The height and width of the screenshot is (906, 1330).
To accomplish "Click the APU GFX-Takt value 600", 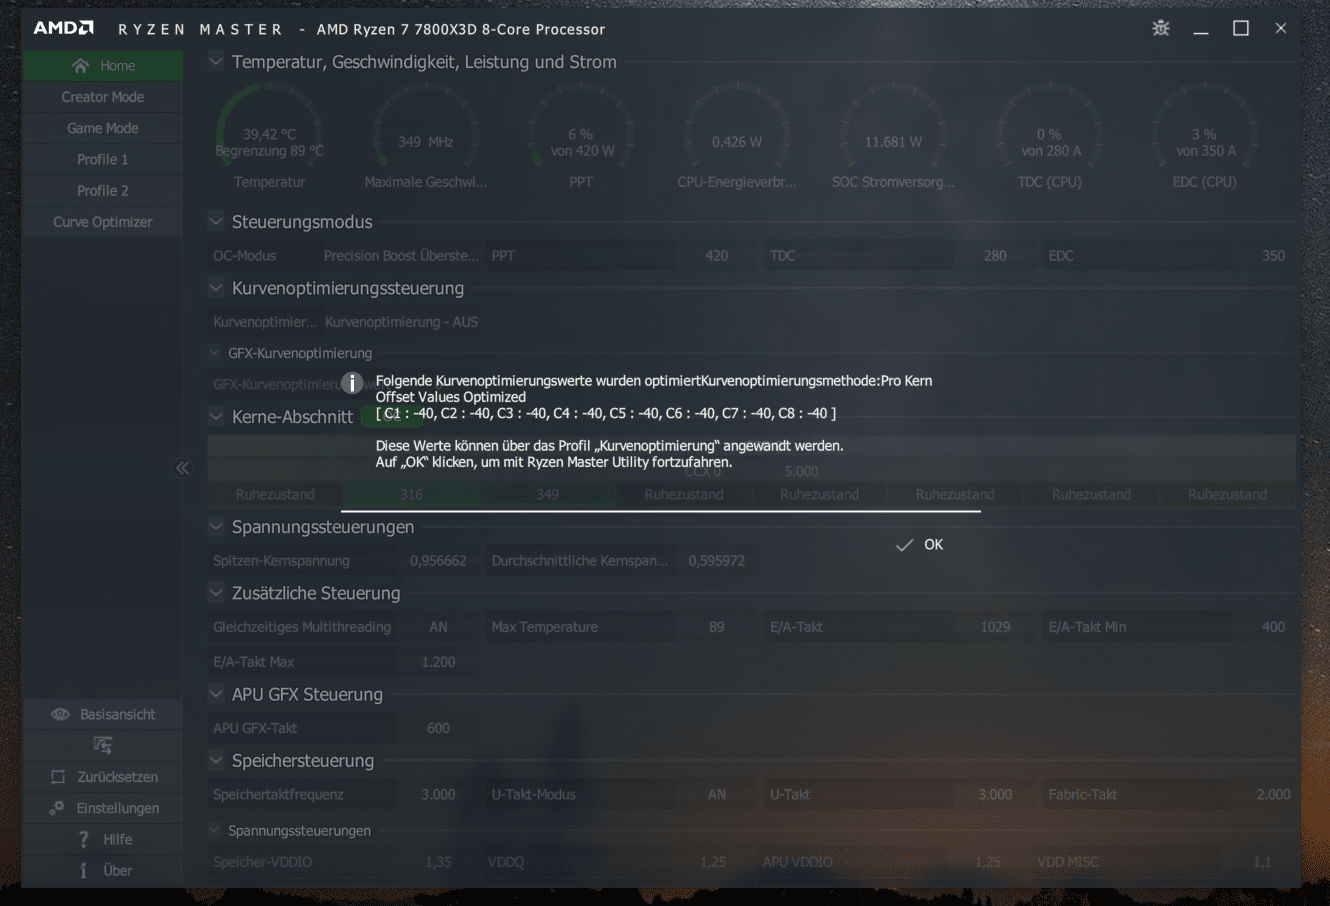I will [438, 728].
